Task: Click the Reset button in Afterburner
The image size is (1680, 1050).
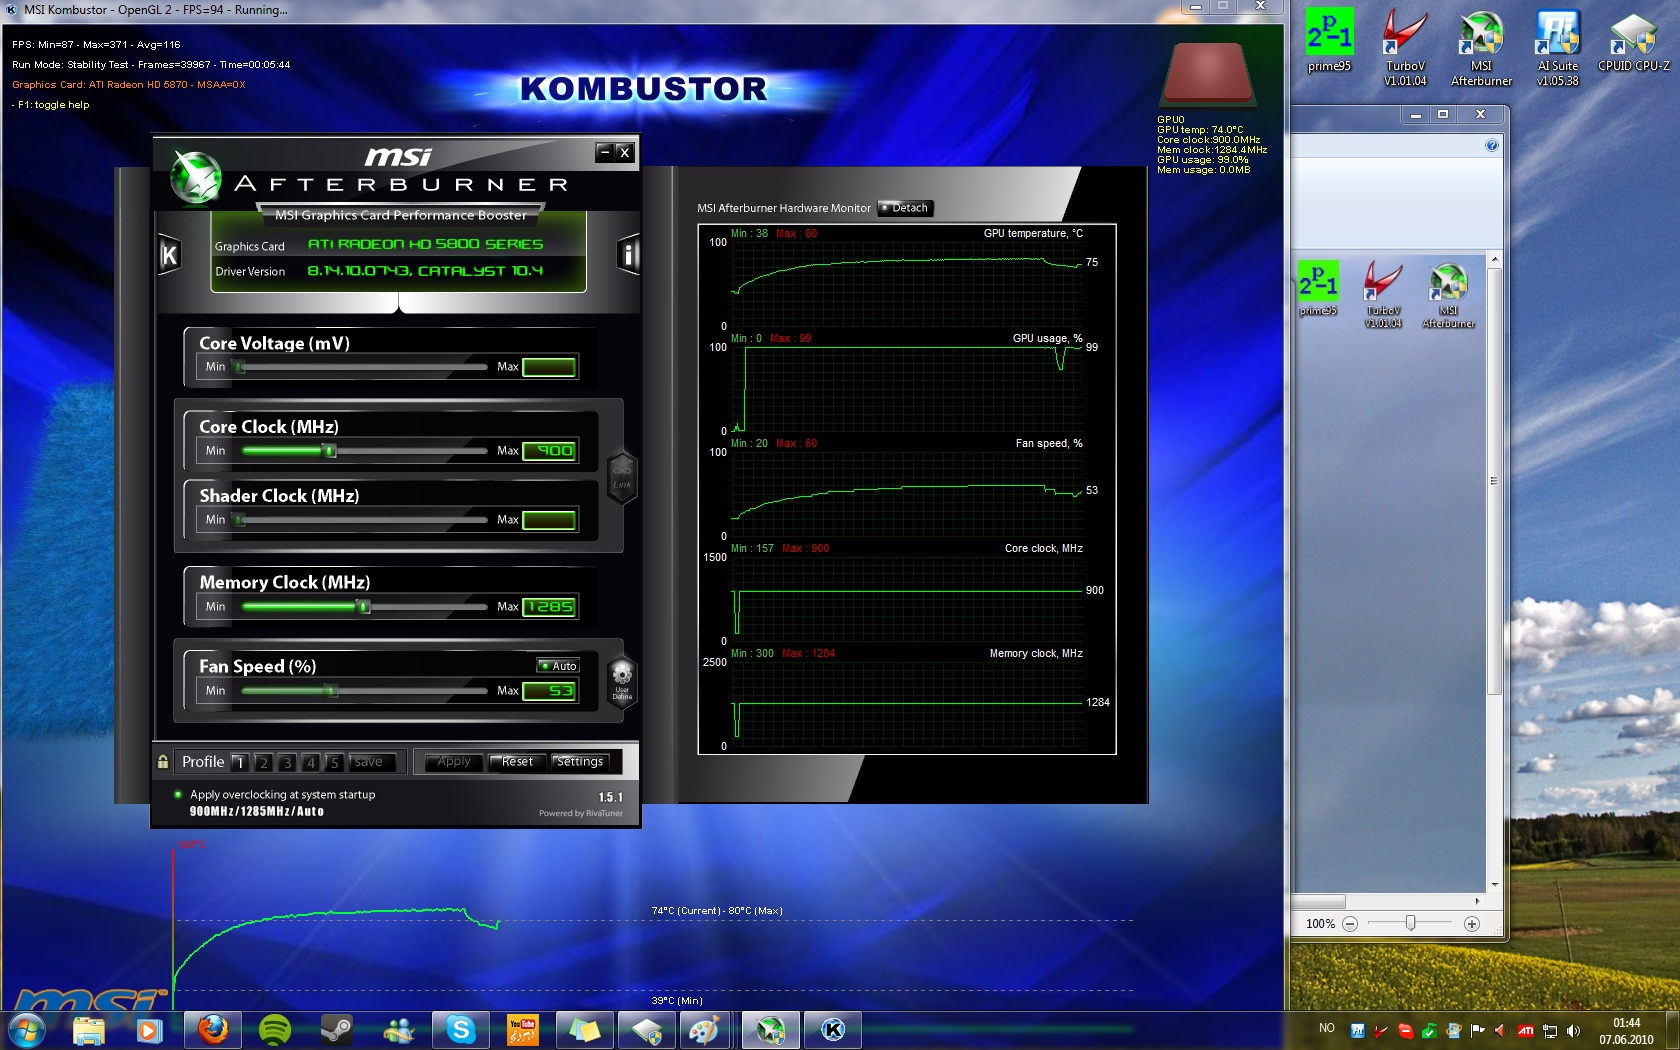Action: point(517,762)
